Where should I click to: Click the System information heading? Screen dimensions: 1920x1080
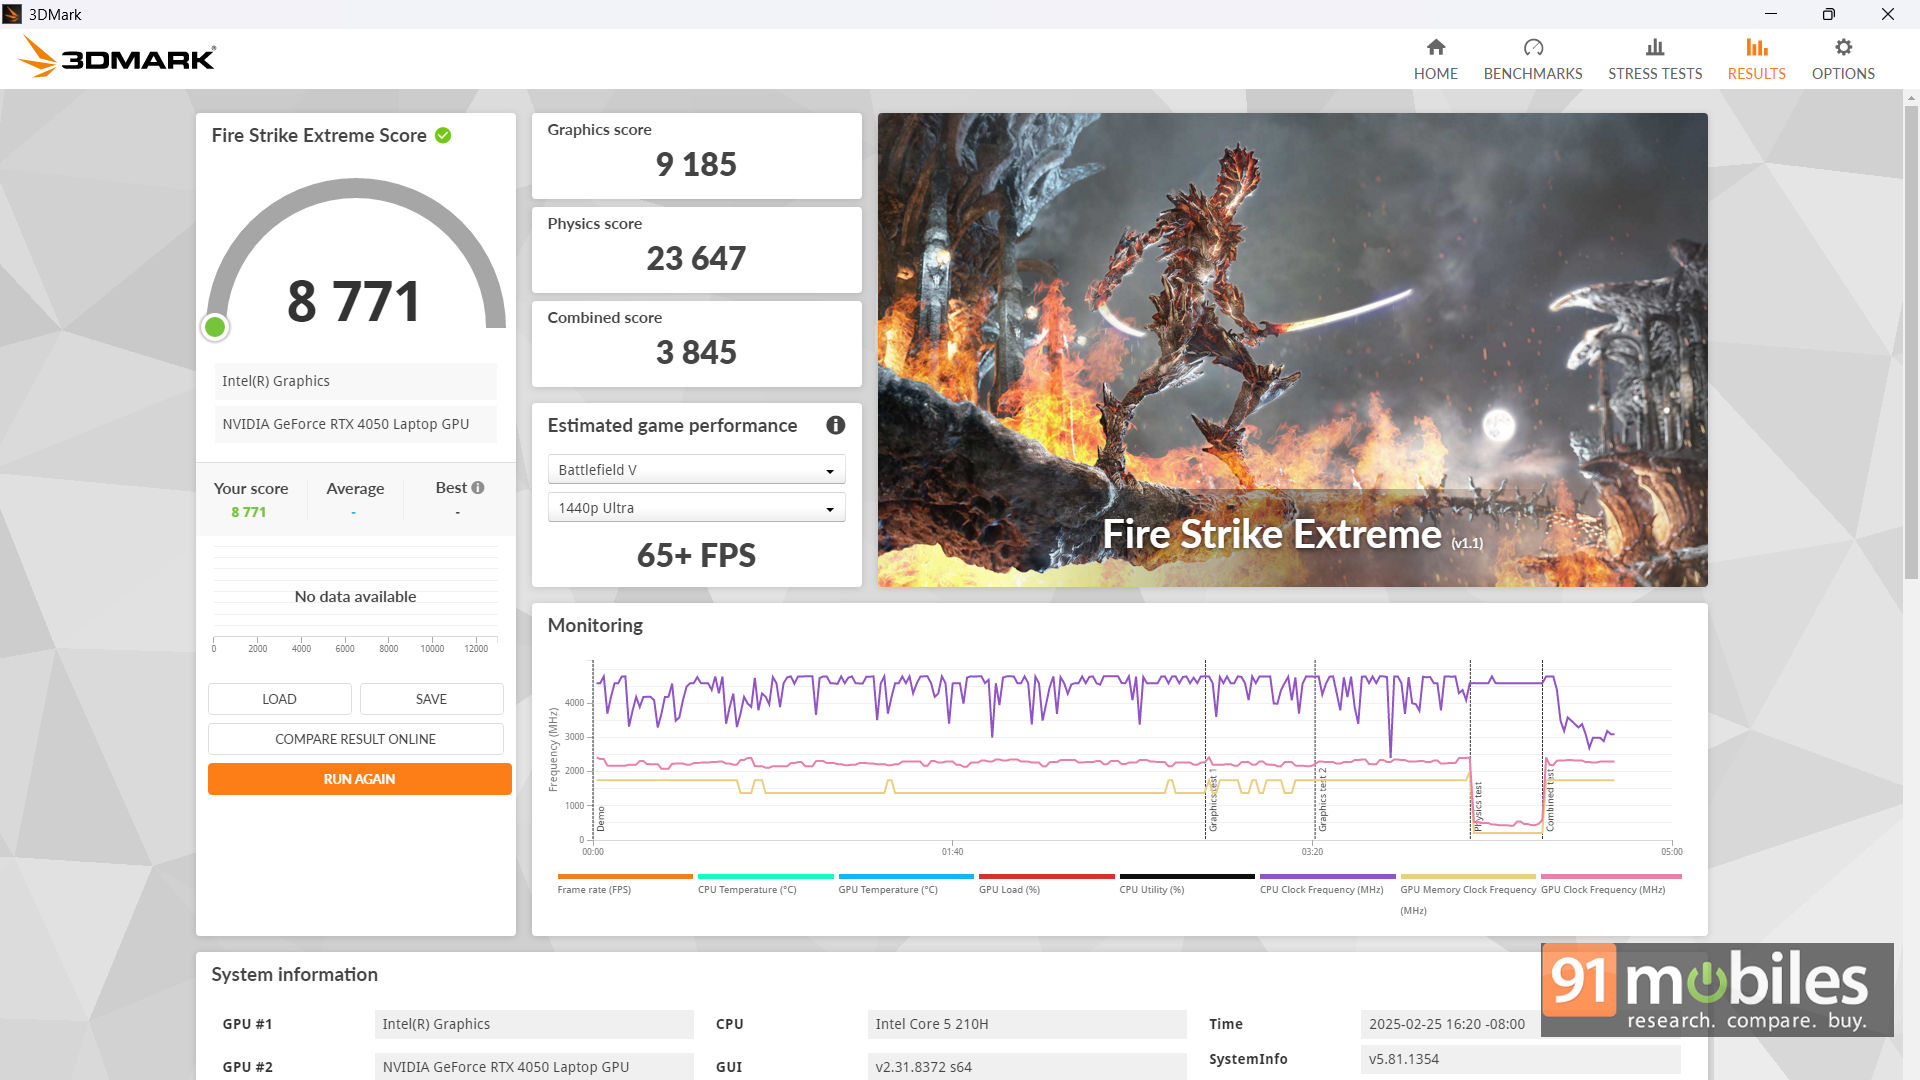(x=294, y=974)
